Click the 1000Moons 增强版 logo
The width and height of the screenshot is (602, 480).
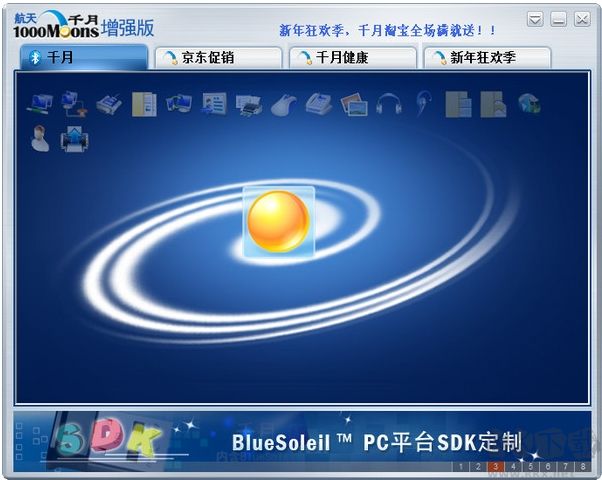[84, 25]
